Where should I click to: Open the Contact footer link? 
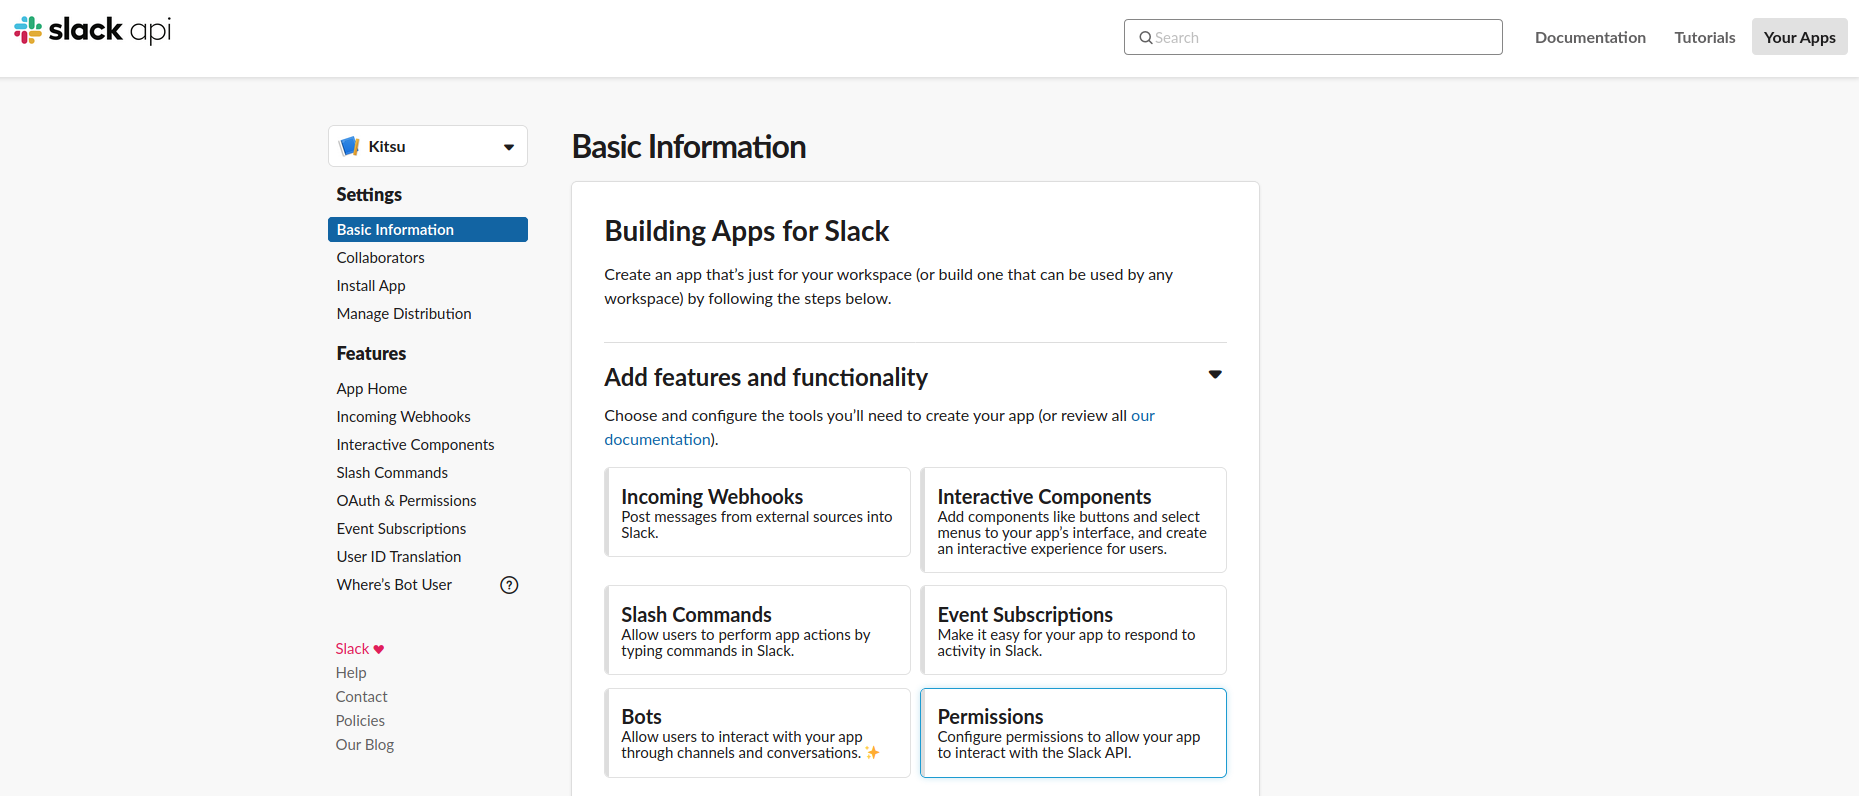pos(361,697)
